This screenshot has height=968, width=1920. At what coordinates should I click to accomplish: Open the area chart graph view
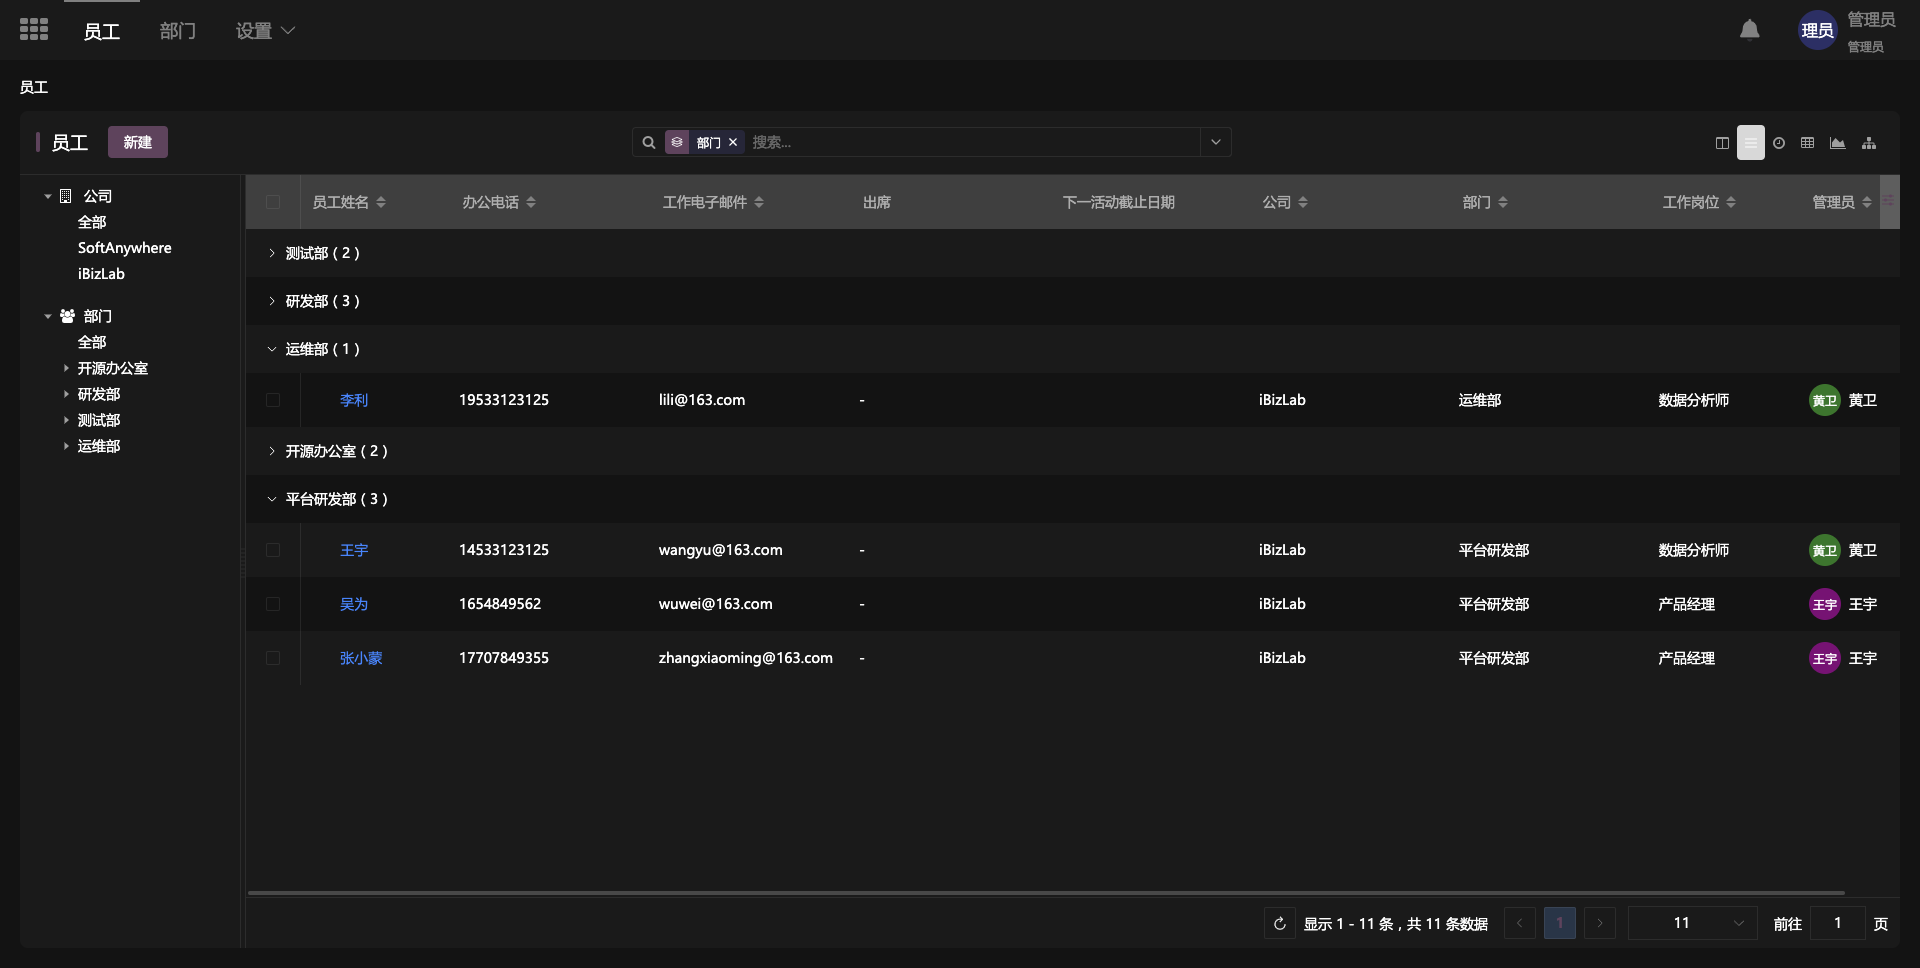point(1837,143)
